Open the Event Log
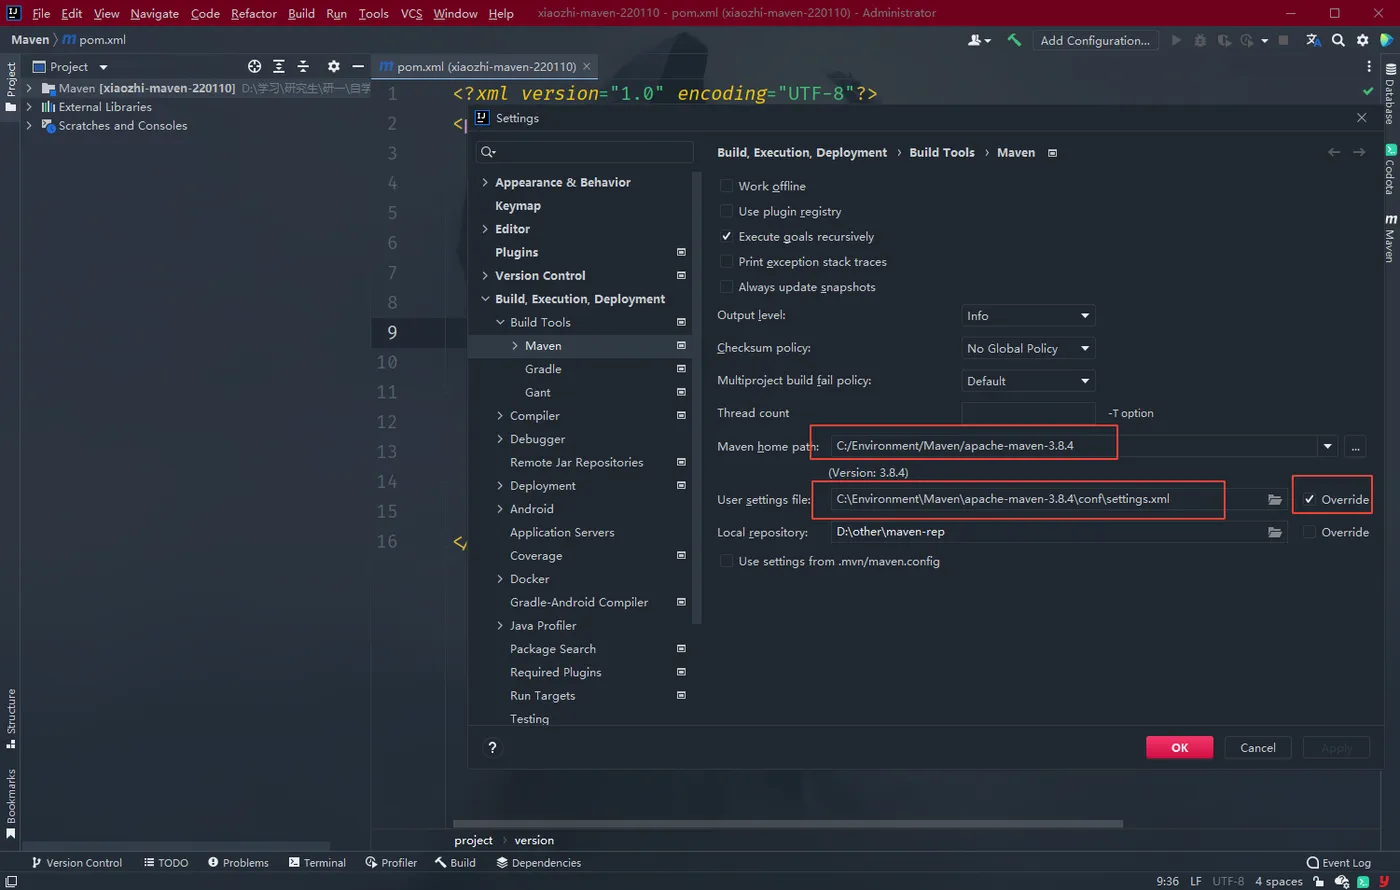 (x=1338, y=862)
